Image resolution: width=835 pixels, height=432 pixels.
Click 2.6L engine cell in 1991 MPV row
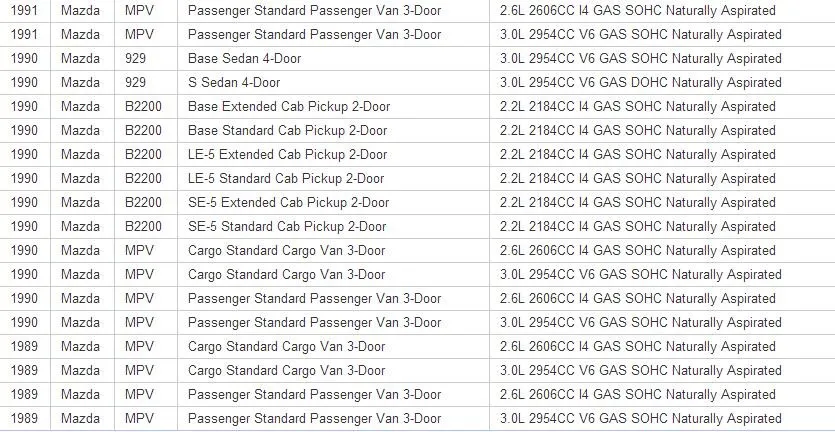tap(662, 11)
